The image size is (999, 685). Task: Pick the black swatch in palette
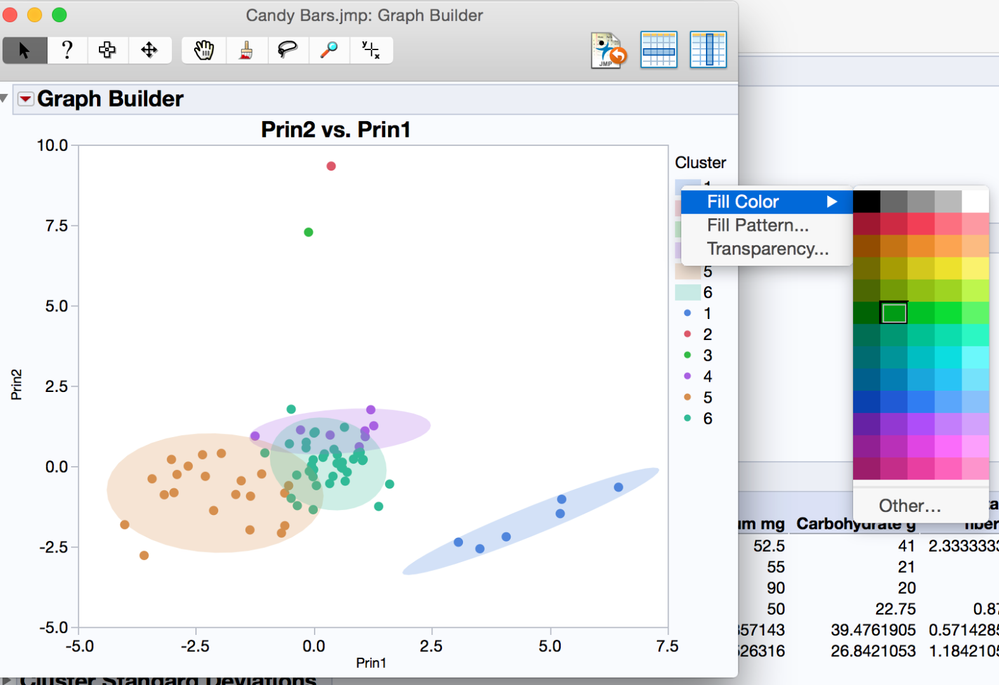coord(866,201)
